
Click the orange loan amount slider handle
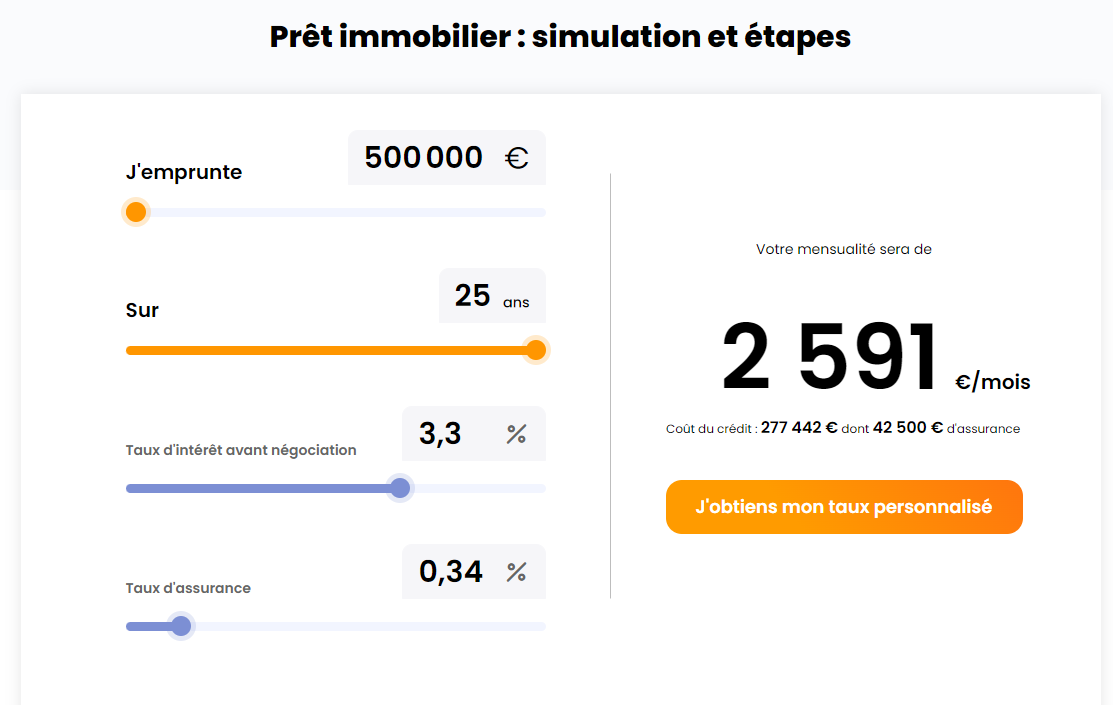[x=136, y=212]
